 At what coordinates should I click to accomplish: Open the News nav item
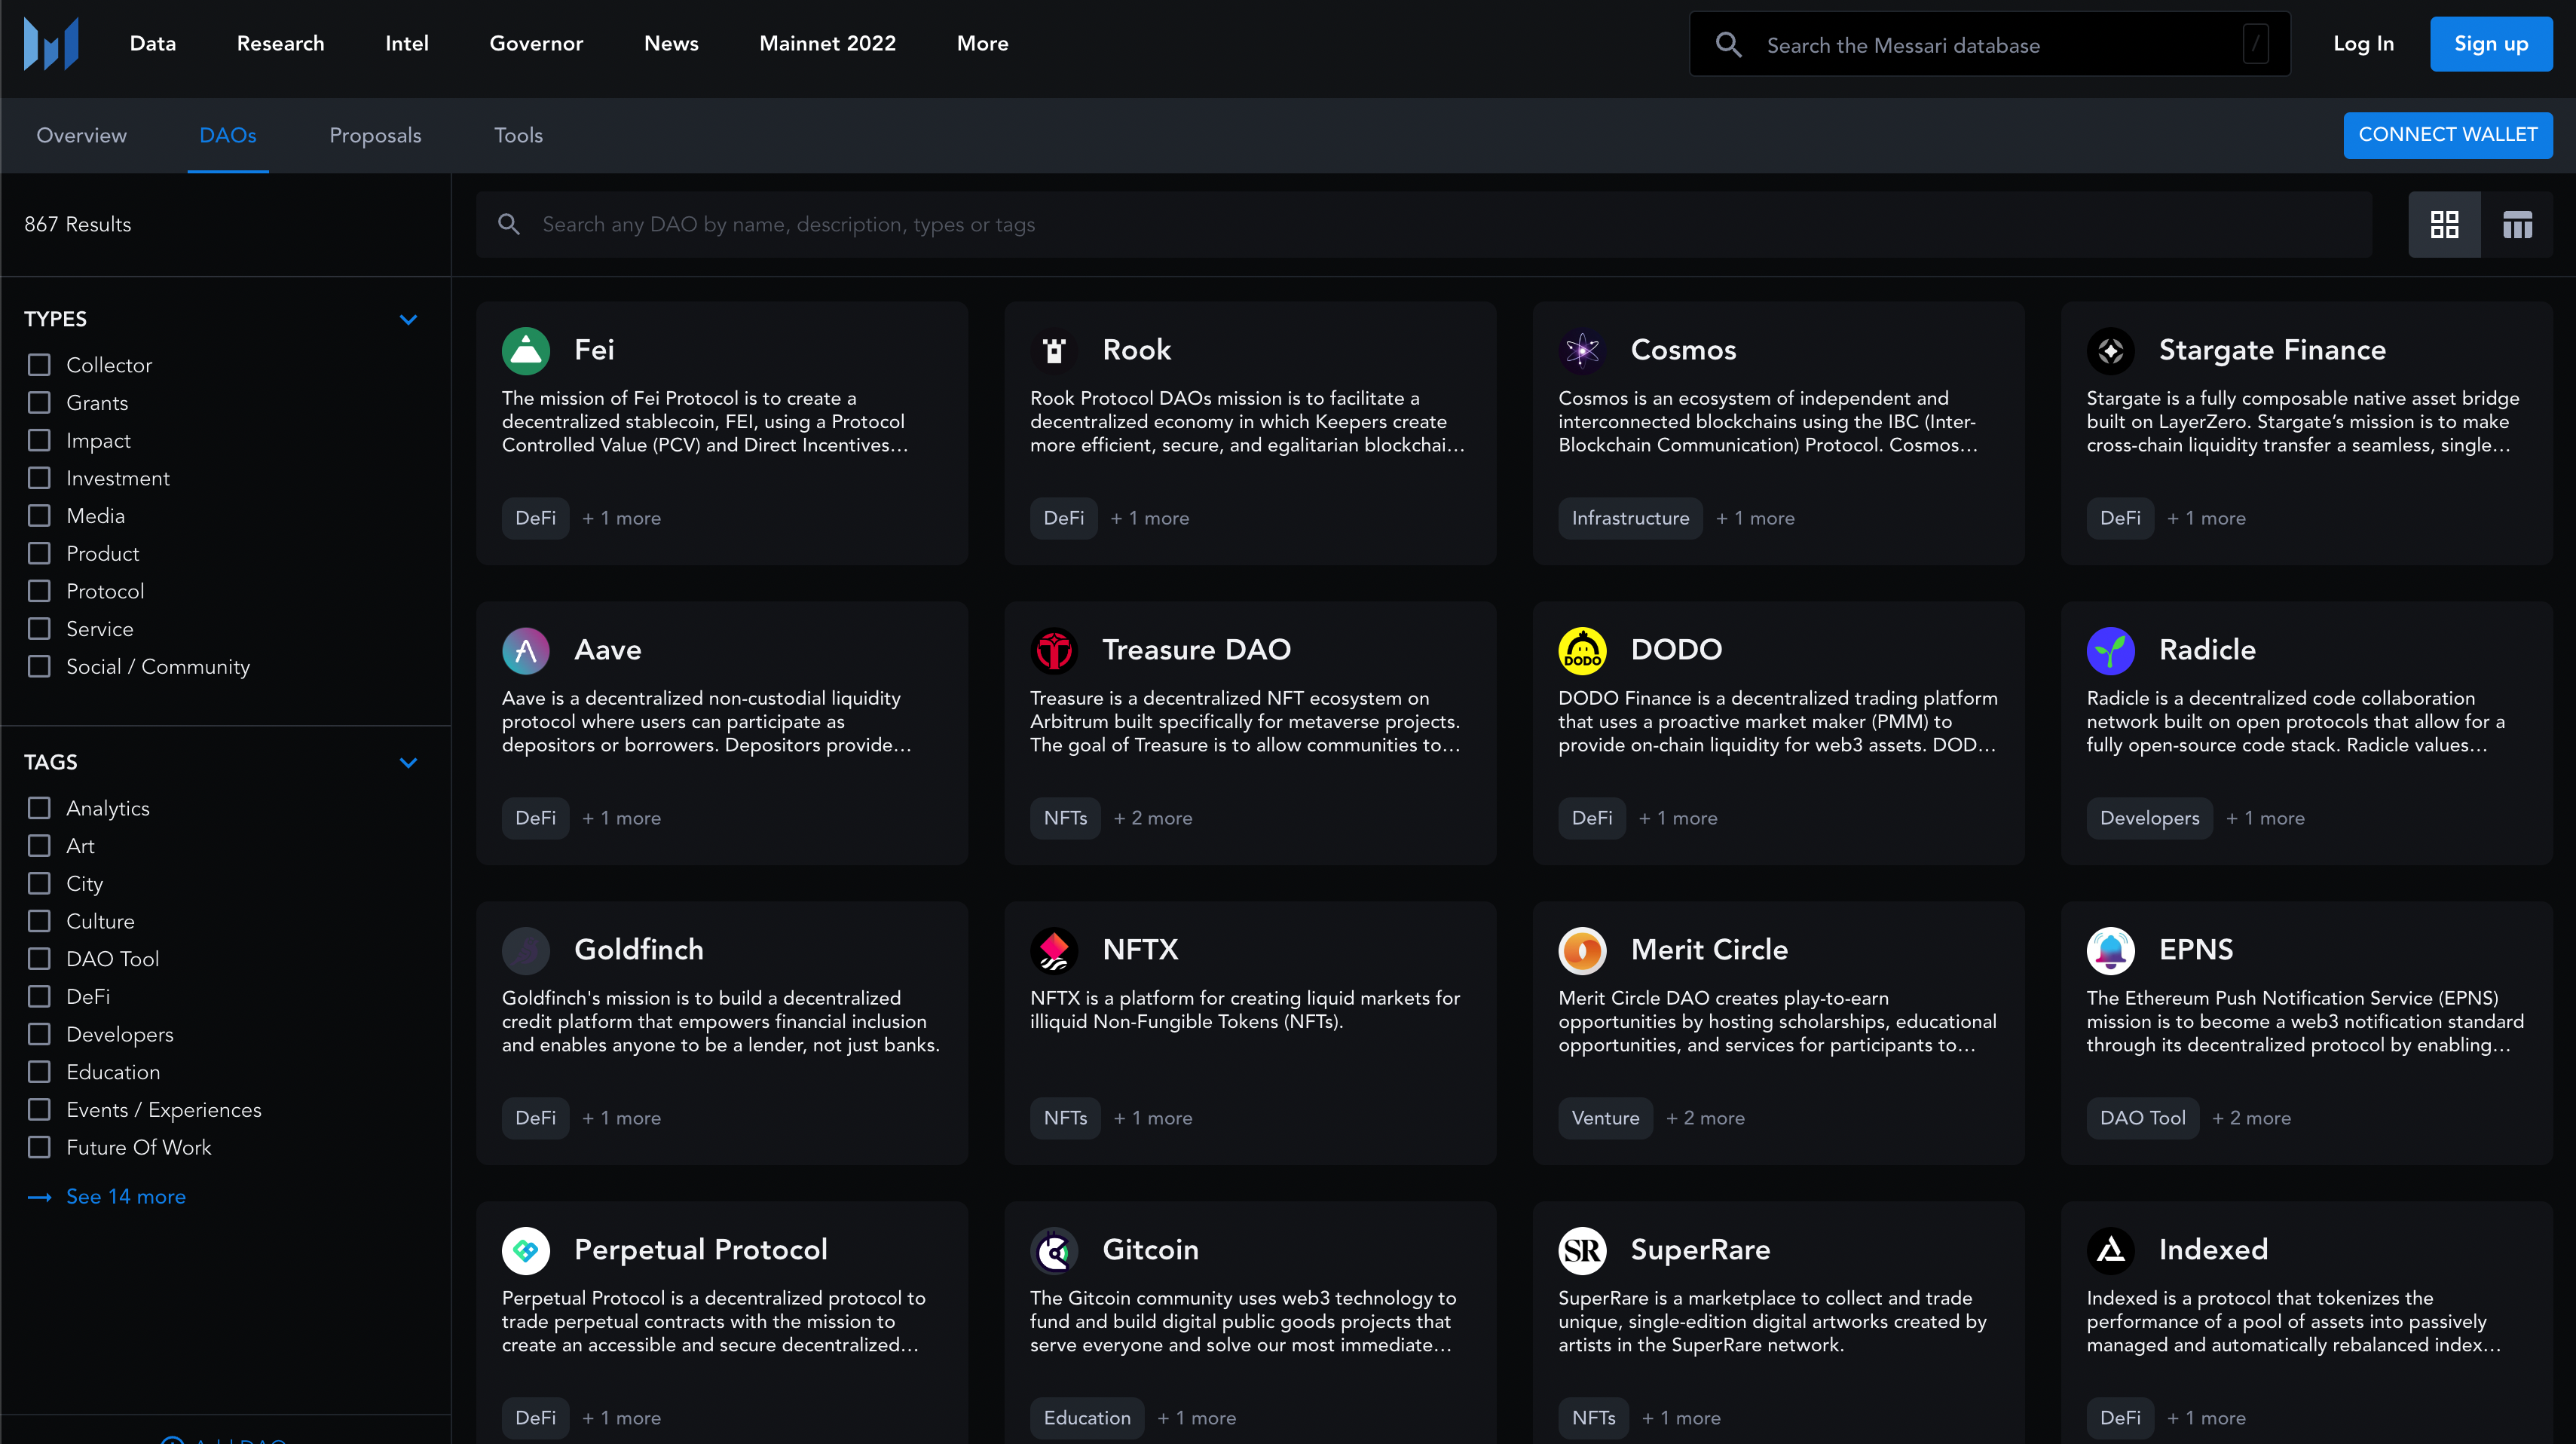pos(671,44)
